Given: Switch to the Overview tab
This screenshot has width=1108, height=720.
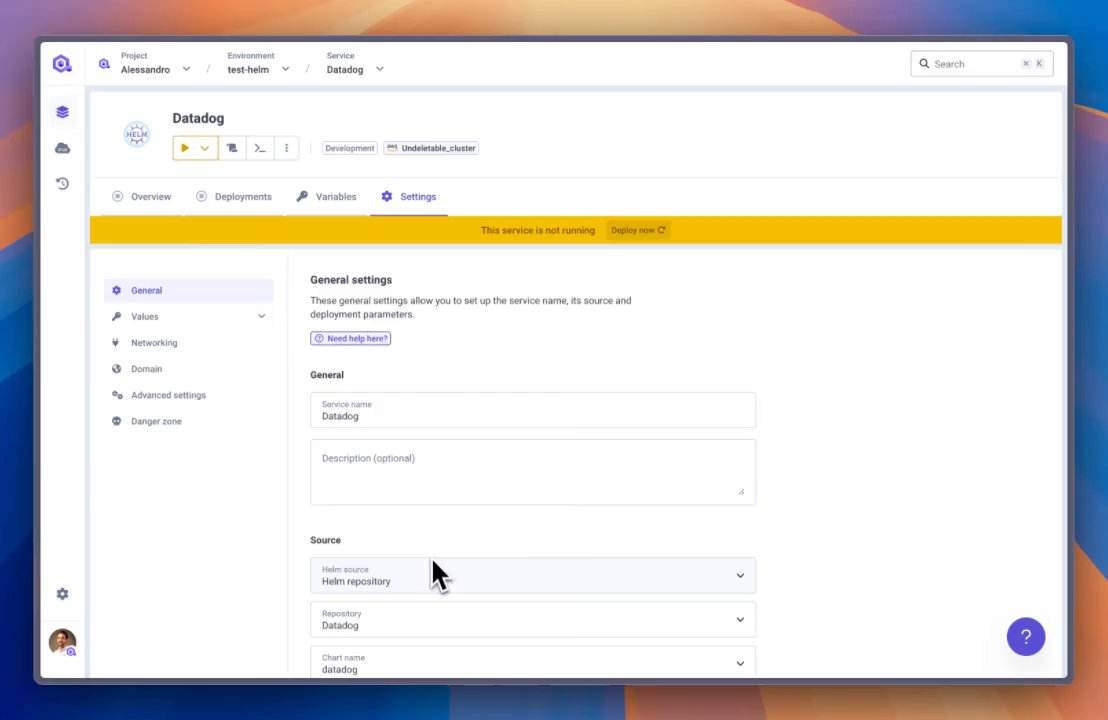Looking at the screenshot, I should (x=141, y=196).
